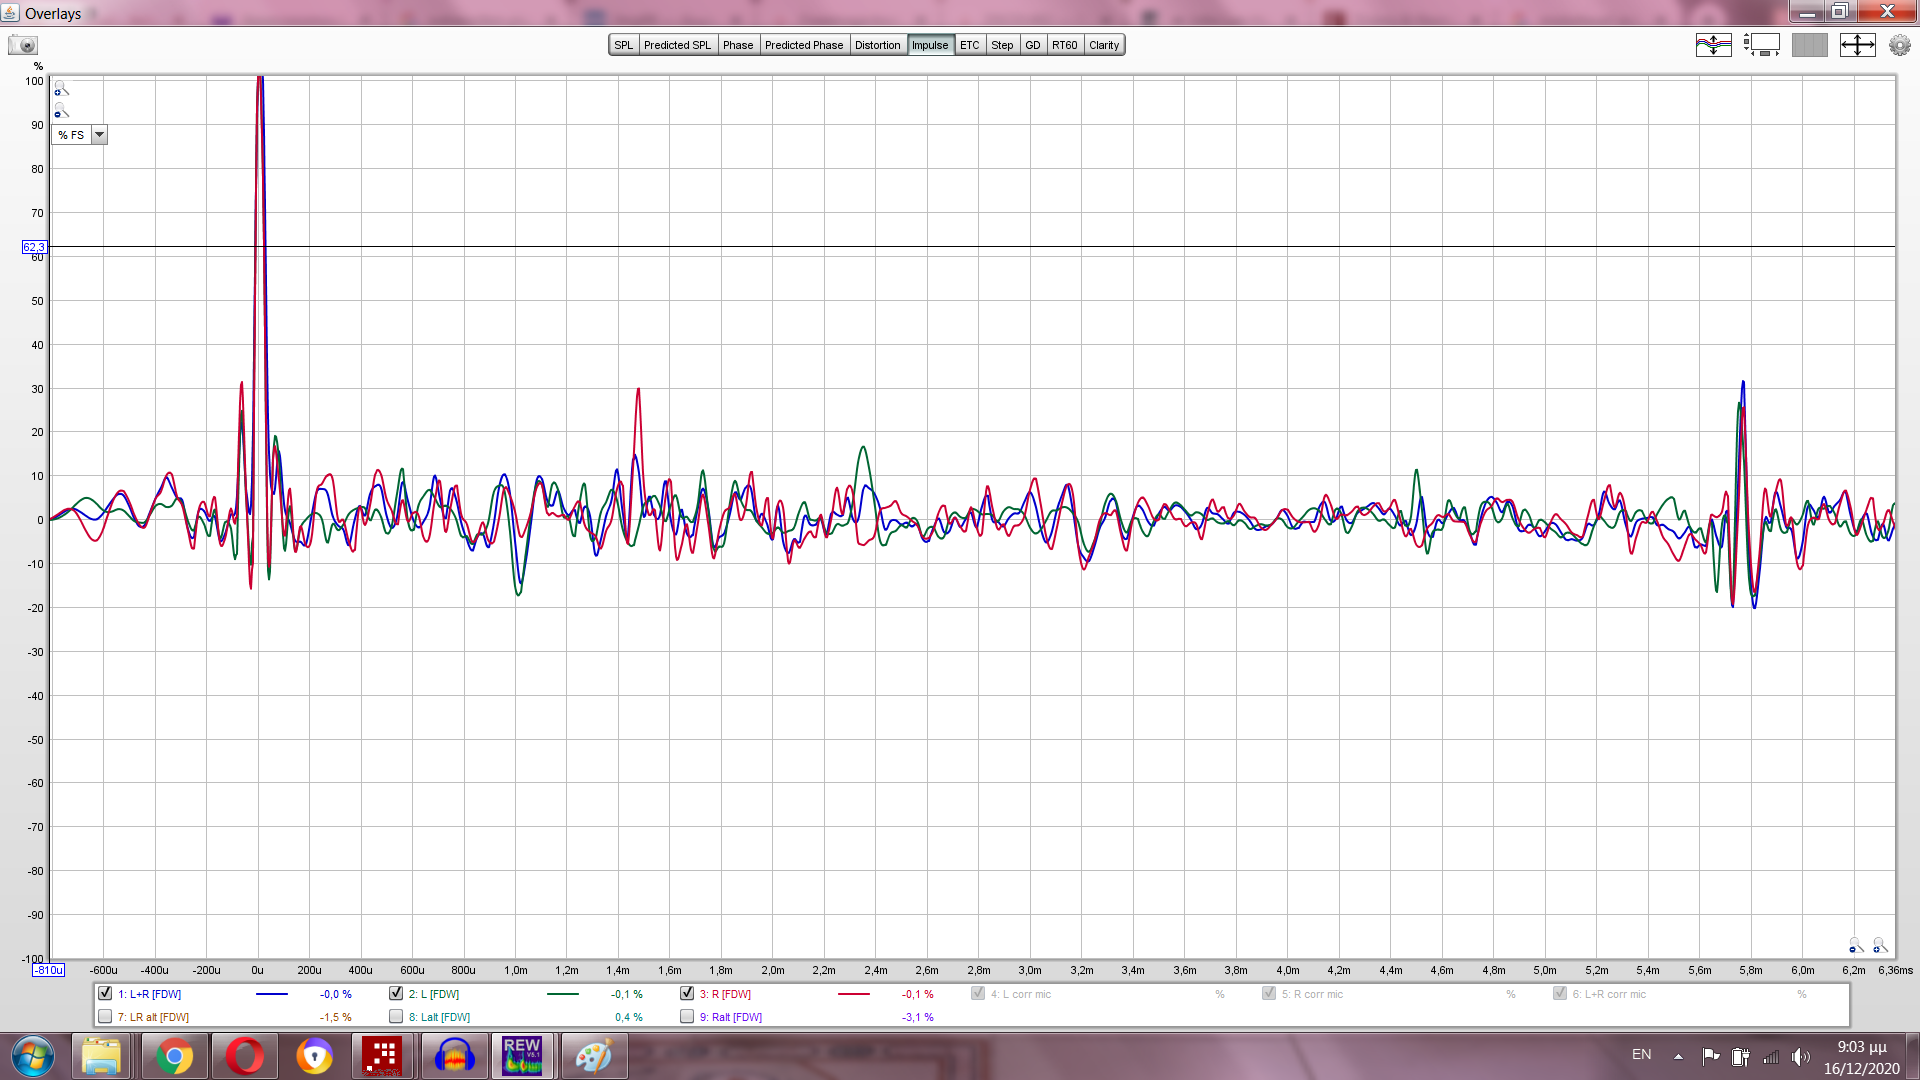Open the graph controls gear
The width and height of the screenshot is (1920, 1080).
coord(1899,45)
